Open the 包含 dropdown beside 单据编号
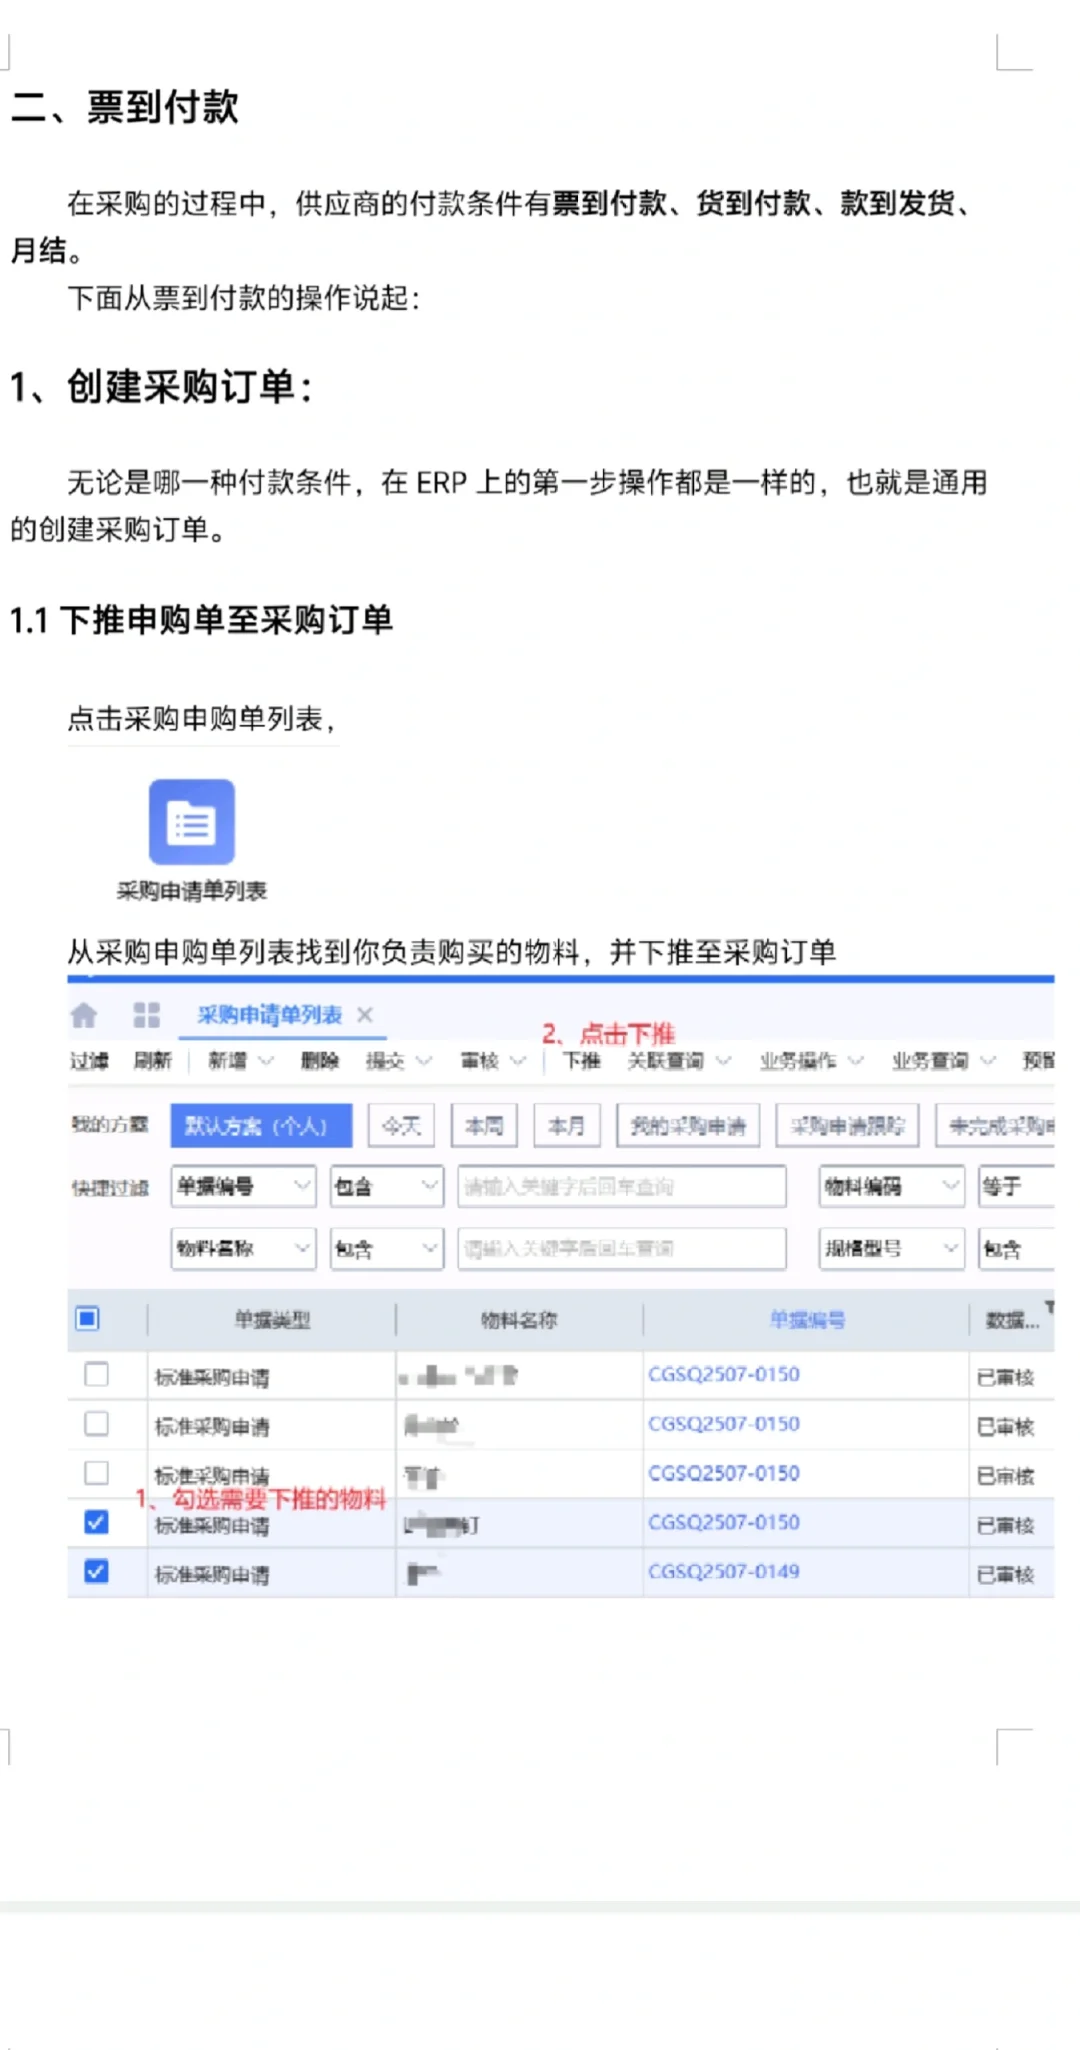Image resolution: width=1080 pixels, height=2050 pixels. coord(387,1187)
